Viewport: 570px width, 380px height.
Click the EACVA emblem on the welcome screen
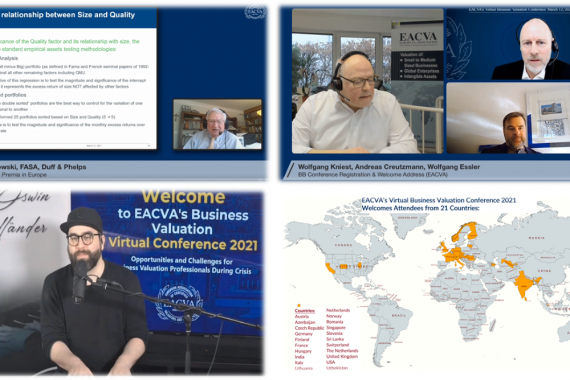tap(178, 303)
